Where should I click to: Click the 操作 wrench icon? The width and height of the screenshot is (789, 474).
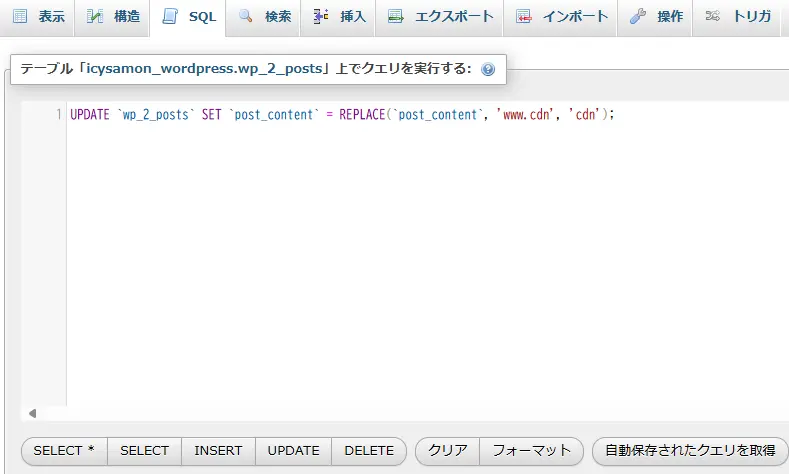coord(638,16)
